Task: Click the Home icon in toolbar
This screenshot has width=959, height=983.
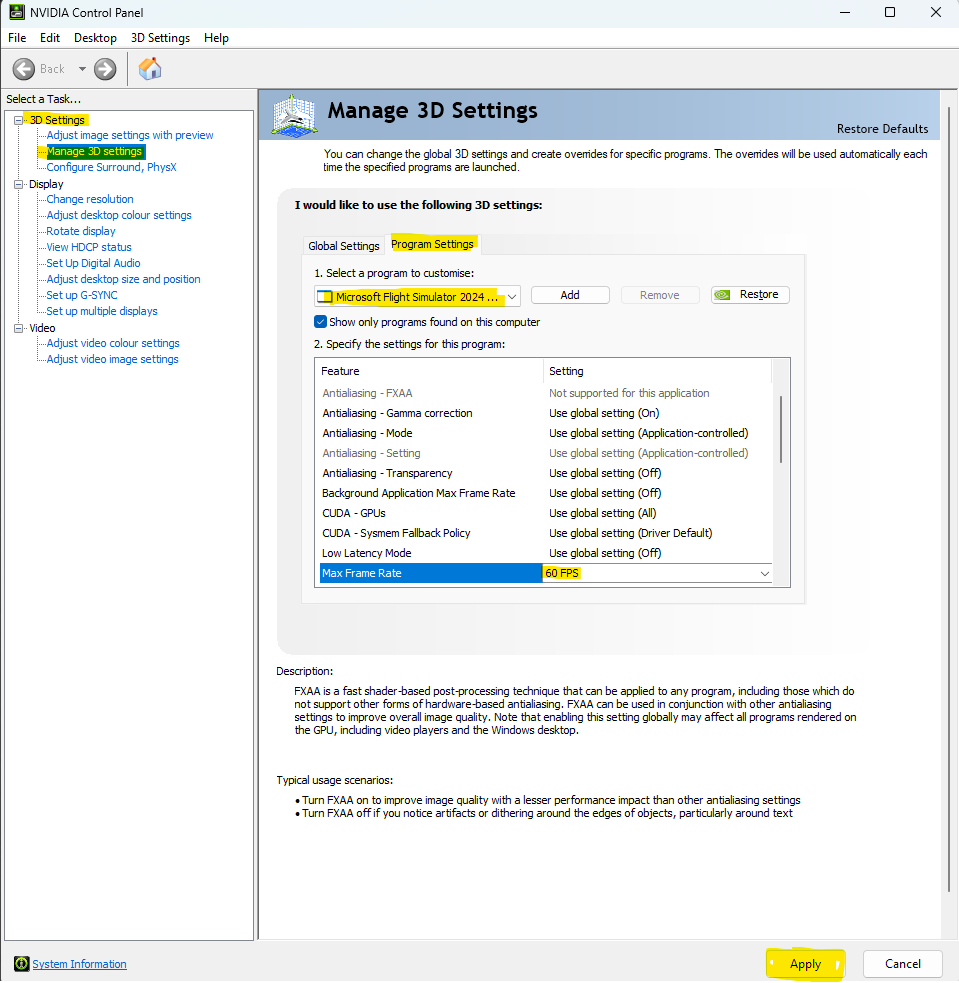Action: (150, 69)
